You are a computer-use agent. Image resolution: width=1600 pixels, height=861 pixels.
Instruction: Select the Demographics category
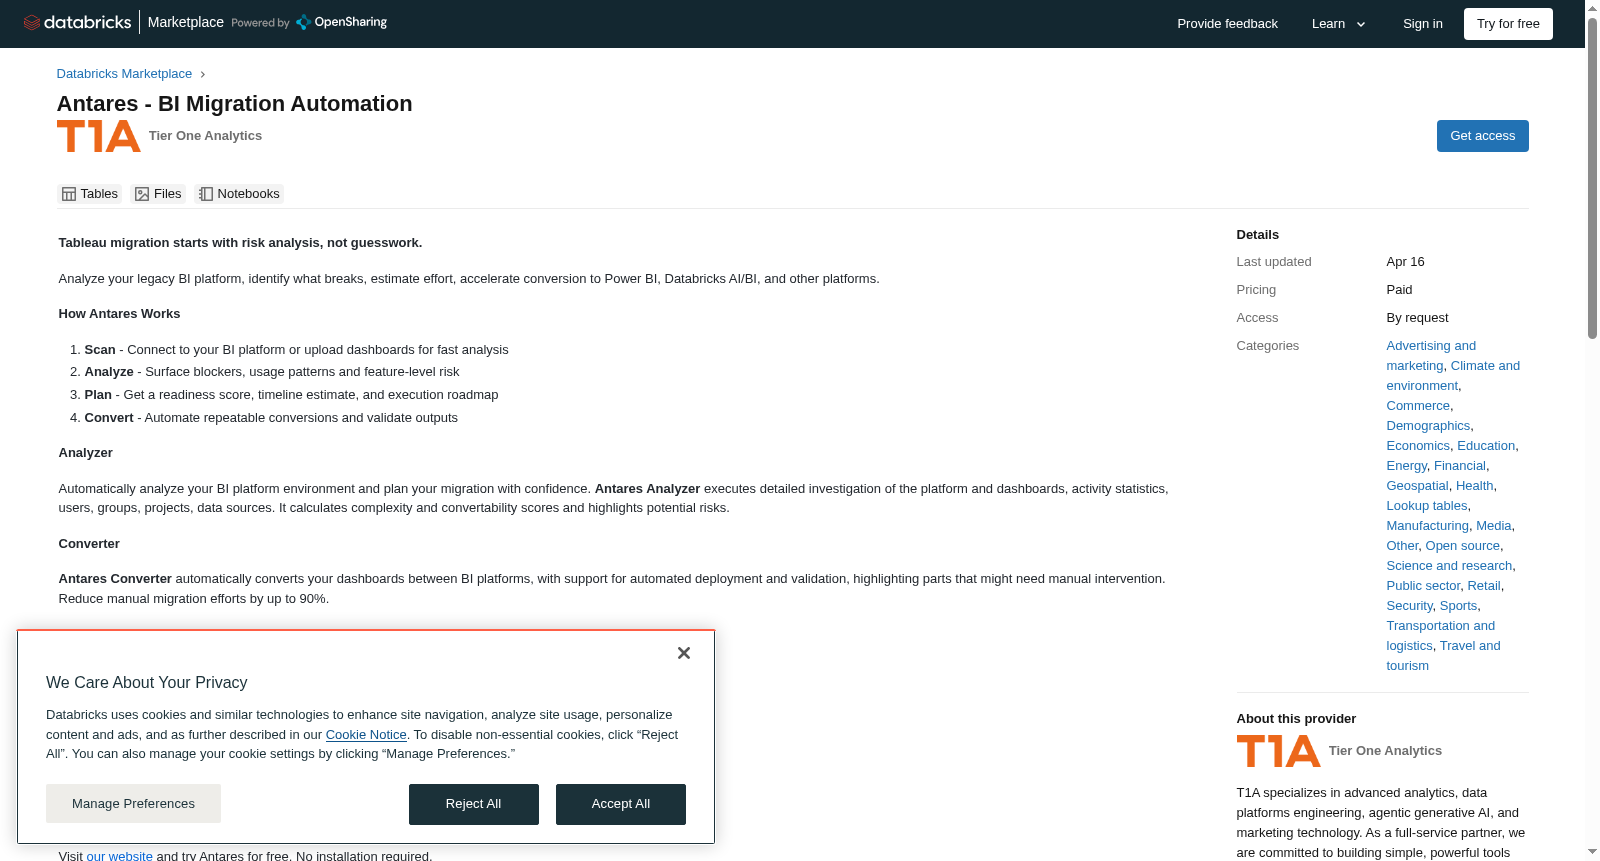pos(1428,426)
